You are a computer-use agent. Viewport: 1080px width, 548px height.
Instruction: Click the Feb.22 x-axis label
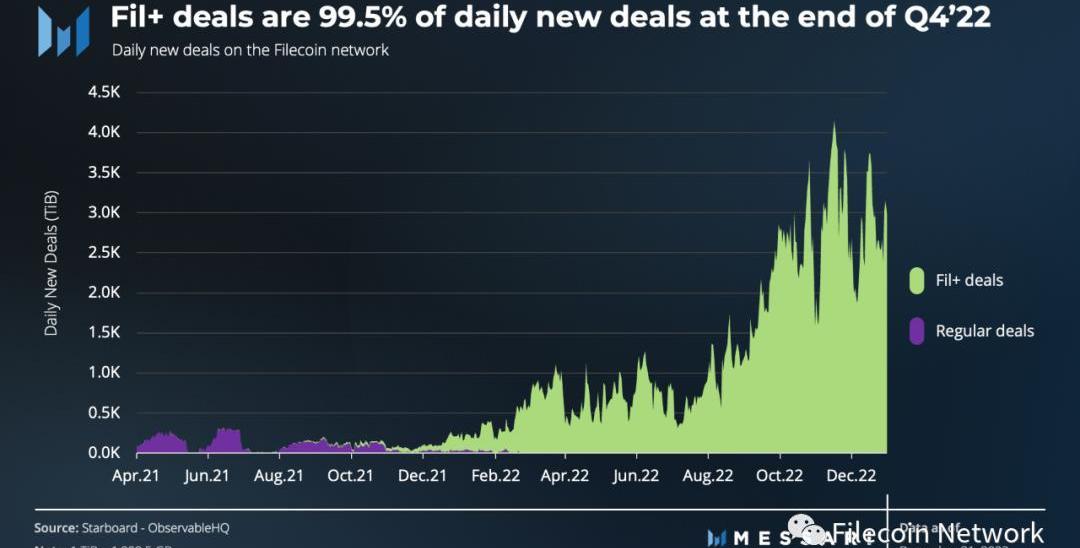point(494,475)
